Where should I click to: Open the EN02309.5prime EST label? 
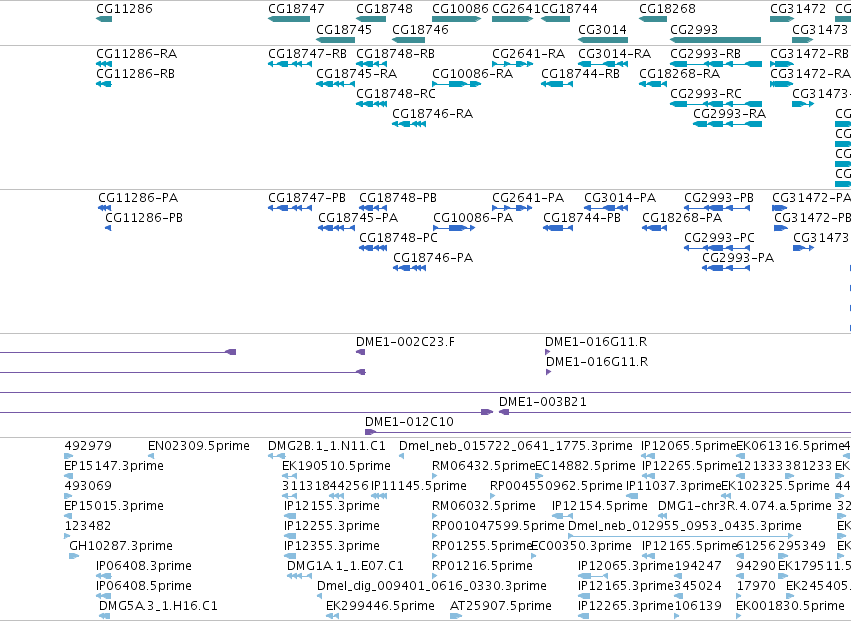click(x=199, y=446)
